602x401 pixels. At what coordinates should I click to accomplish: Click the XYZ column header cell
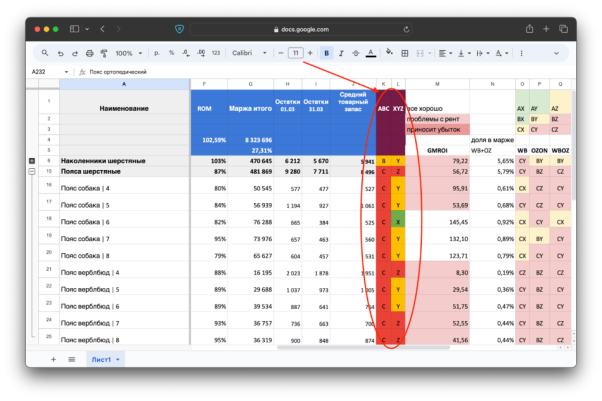[x=398, y=109]
